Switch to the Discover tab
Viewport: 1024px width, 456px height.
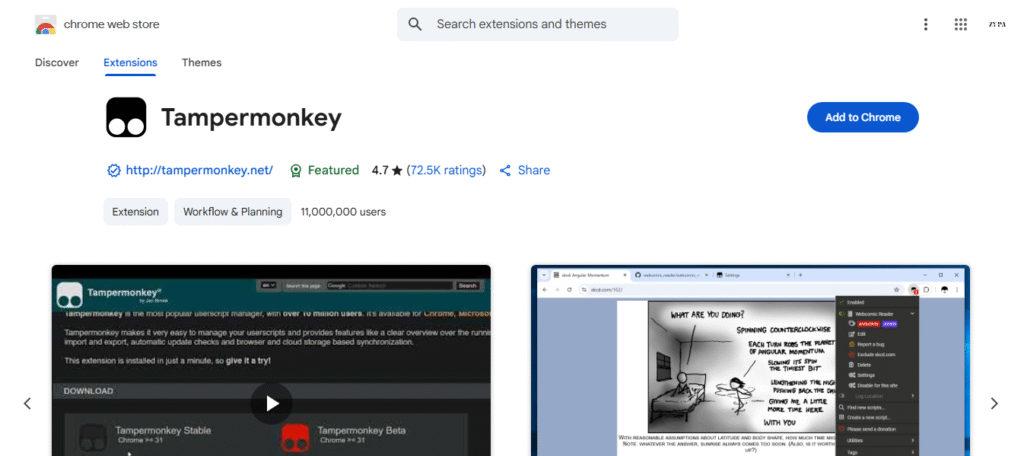point(57,62)
